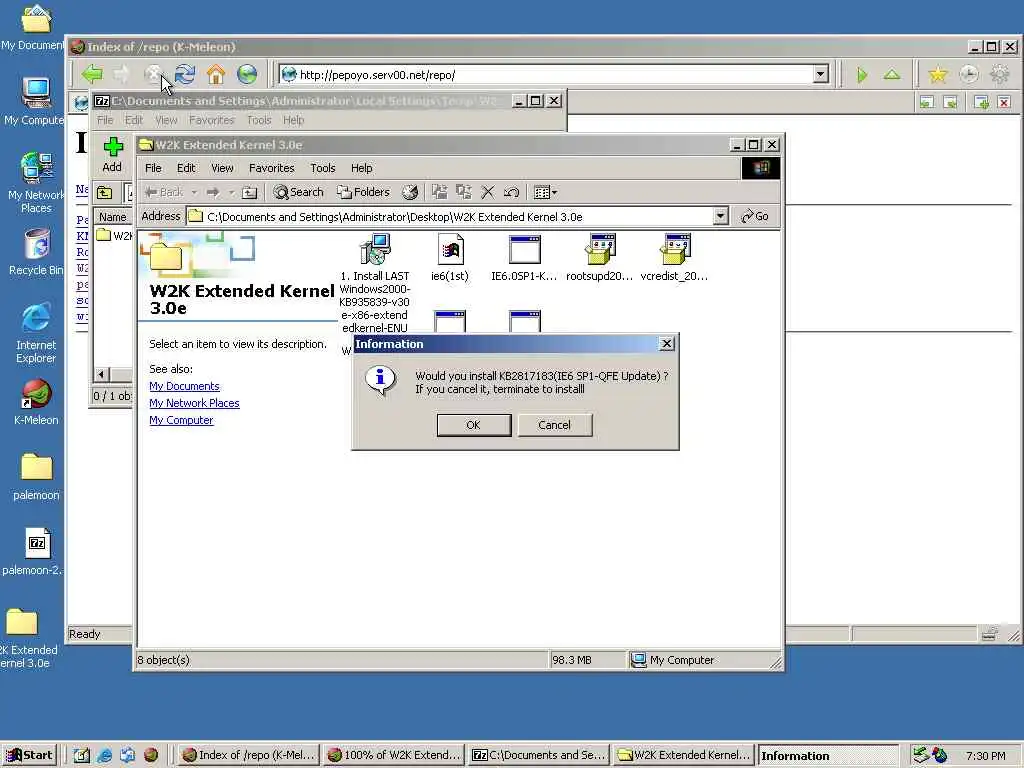
Task: Open the Explorer File menu
Action: click(153, 168)
